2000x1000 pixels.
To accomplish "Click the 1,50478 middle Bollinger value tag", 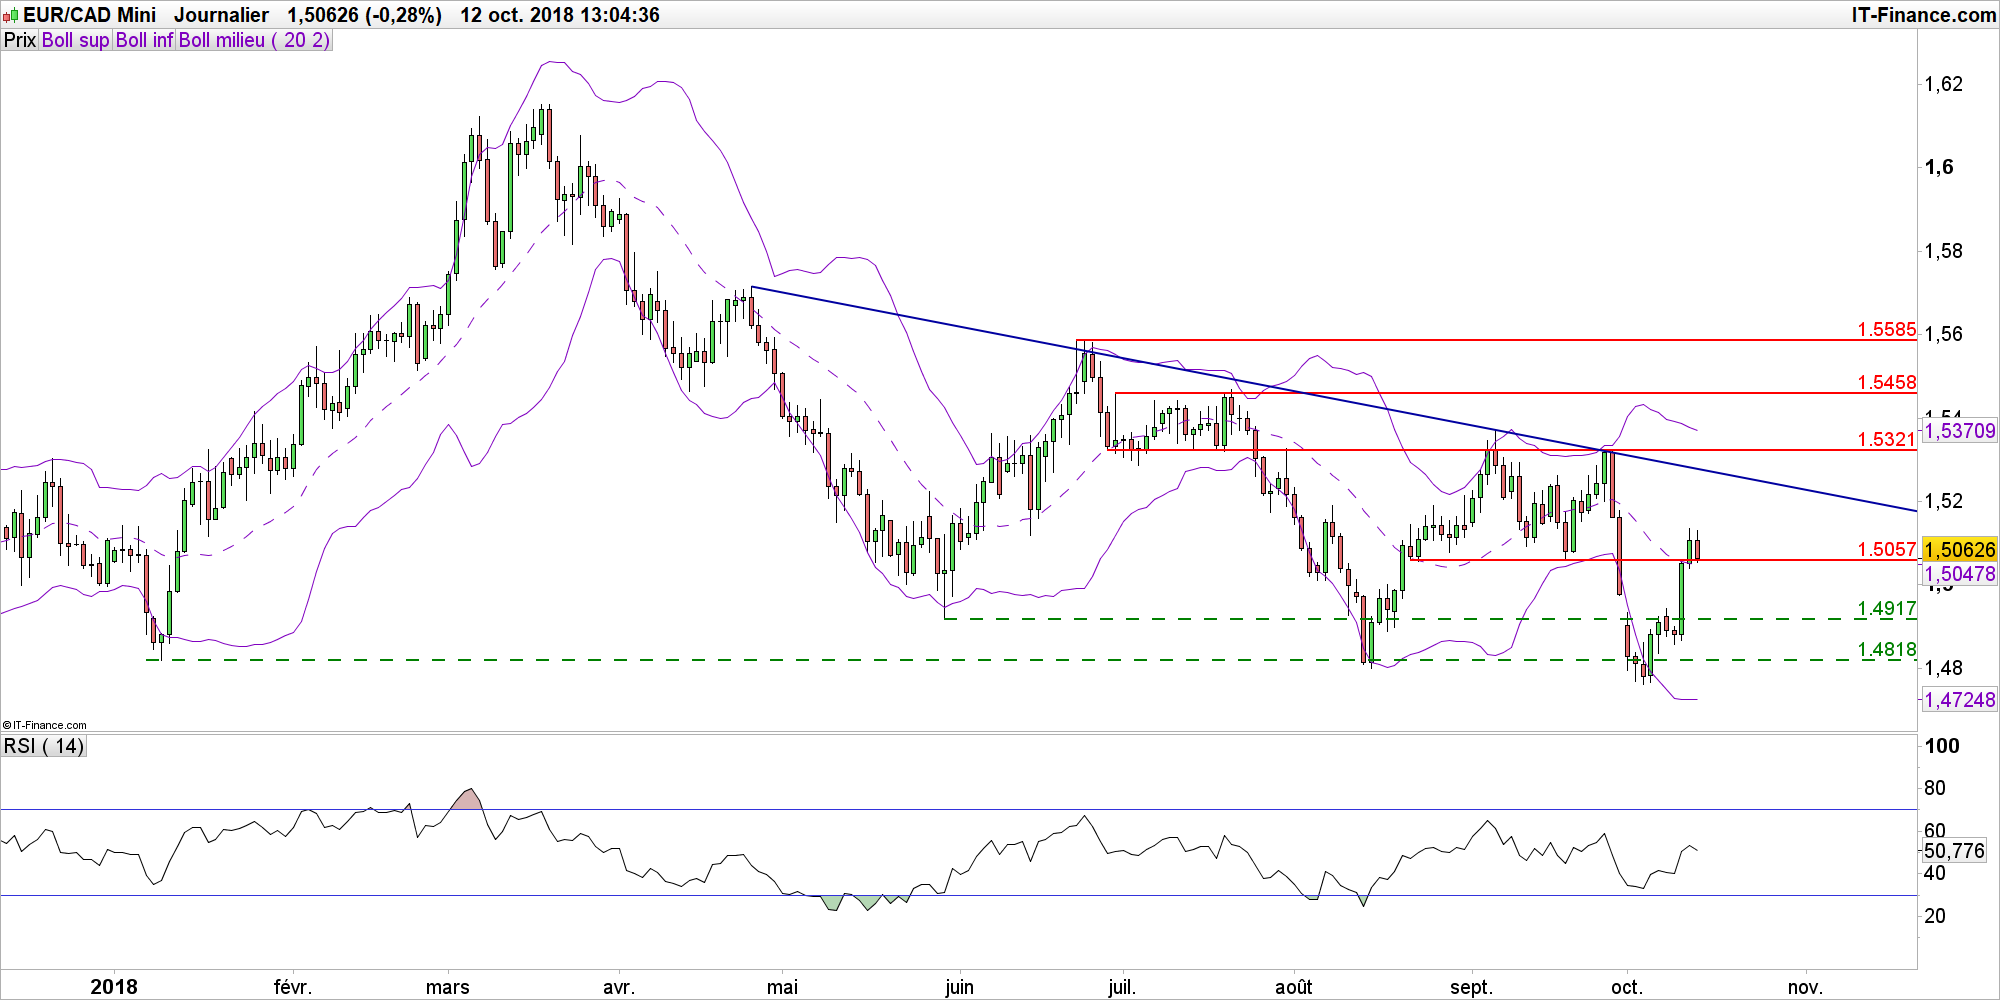I will pyautogui.click(x=1960, y=574).
